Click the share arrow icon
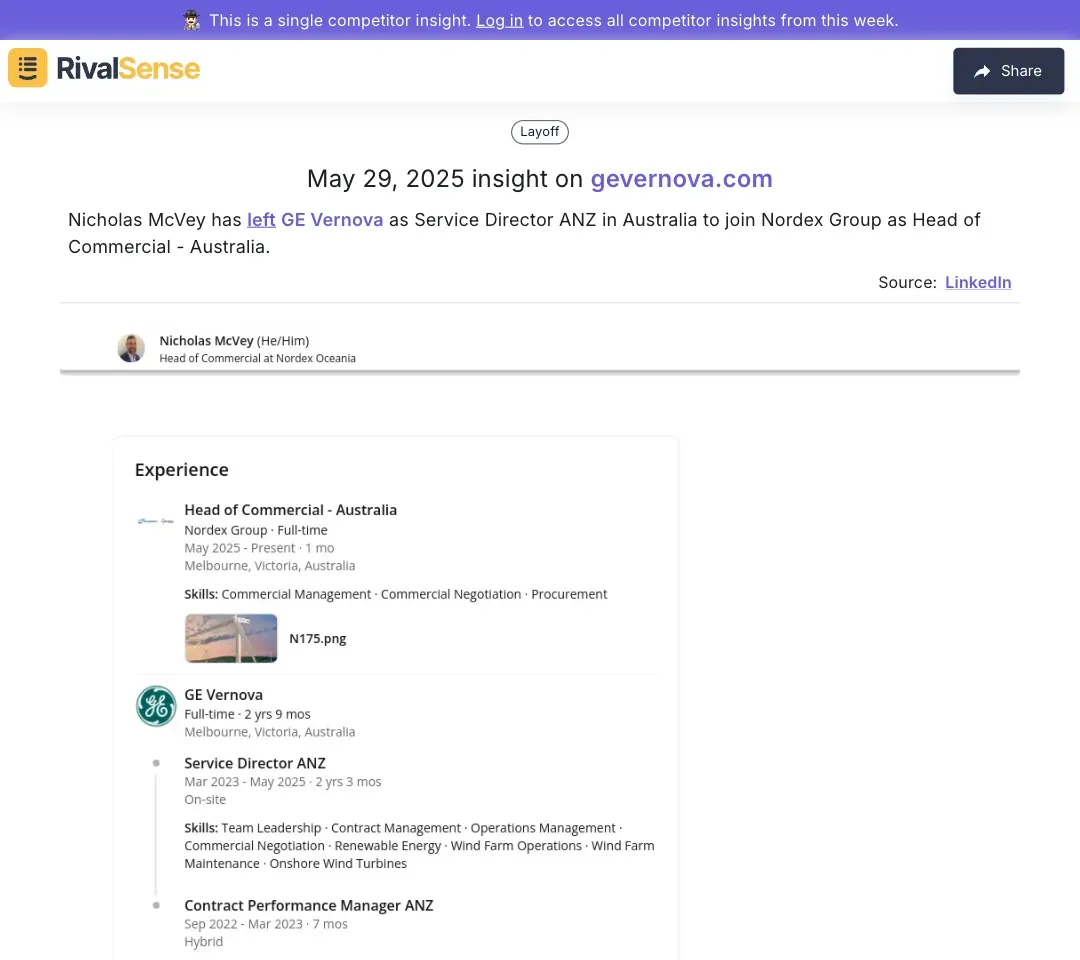 point(982,71)
